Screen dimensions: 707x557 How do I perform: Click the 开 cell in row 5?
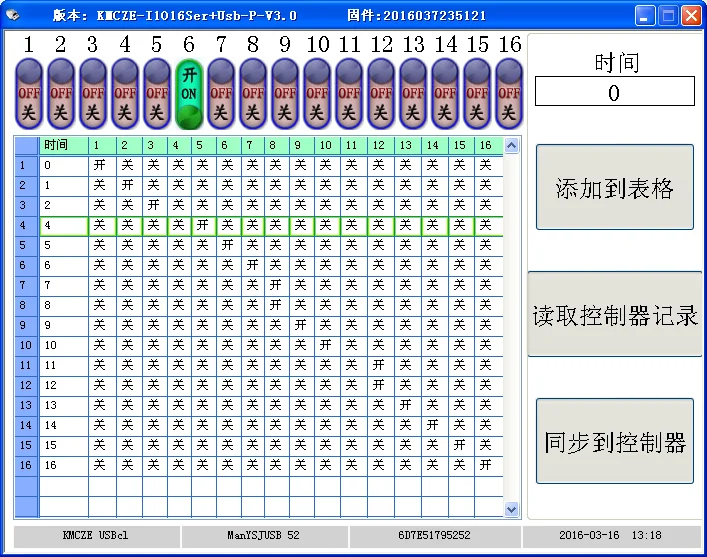tap(229, 245)
